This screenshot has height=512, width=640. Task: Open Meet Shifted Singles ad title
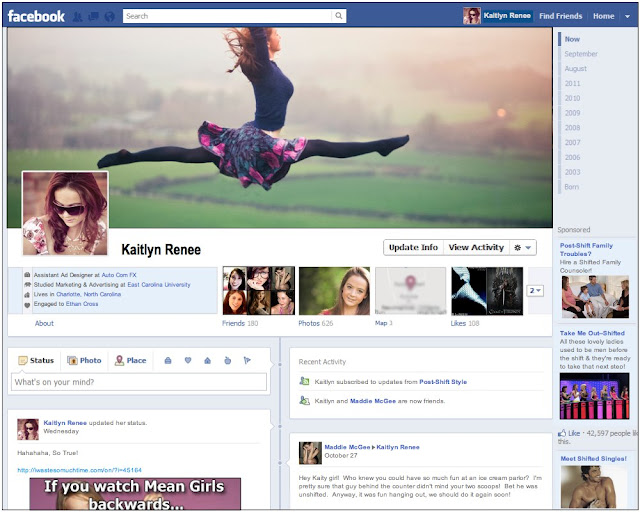(593, 459)
